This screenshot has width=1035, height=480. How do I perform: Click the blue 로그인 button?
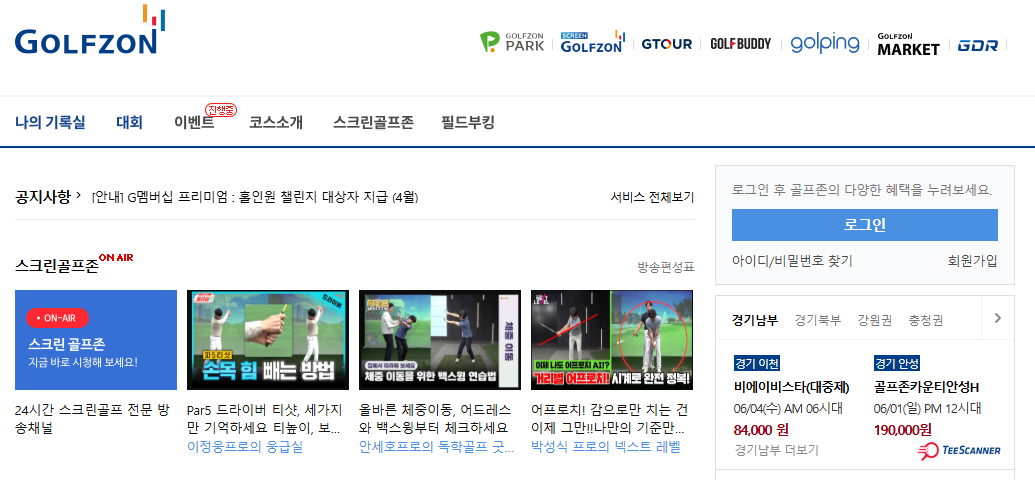865,225
